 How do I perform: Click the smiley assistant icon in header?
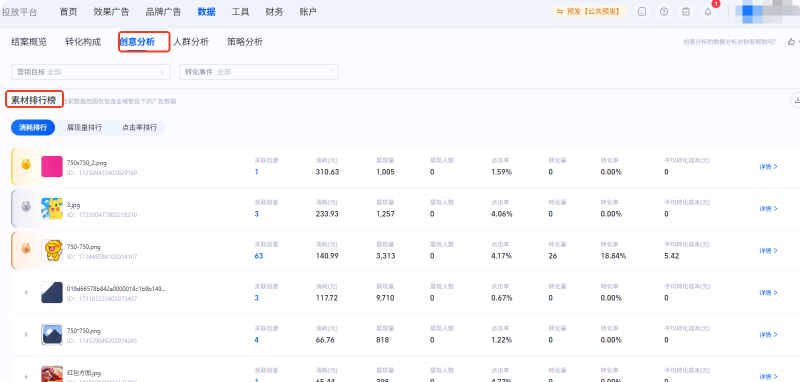click(642, 12)
